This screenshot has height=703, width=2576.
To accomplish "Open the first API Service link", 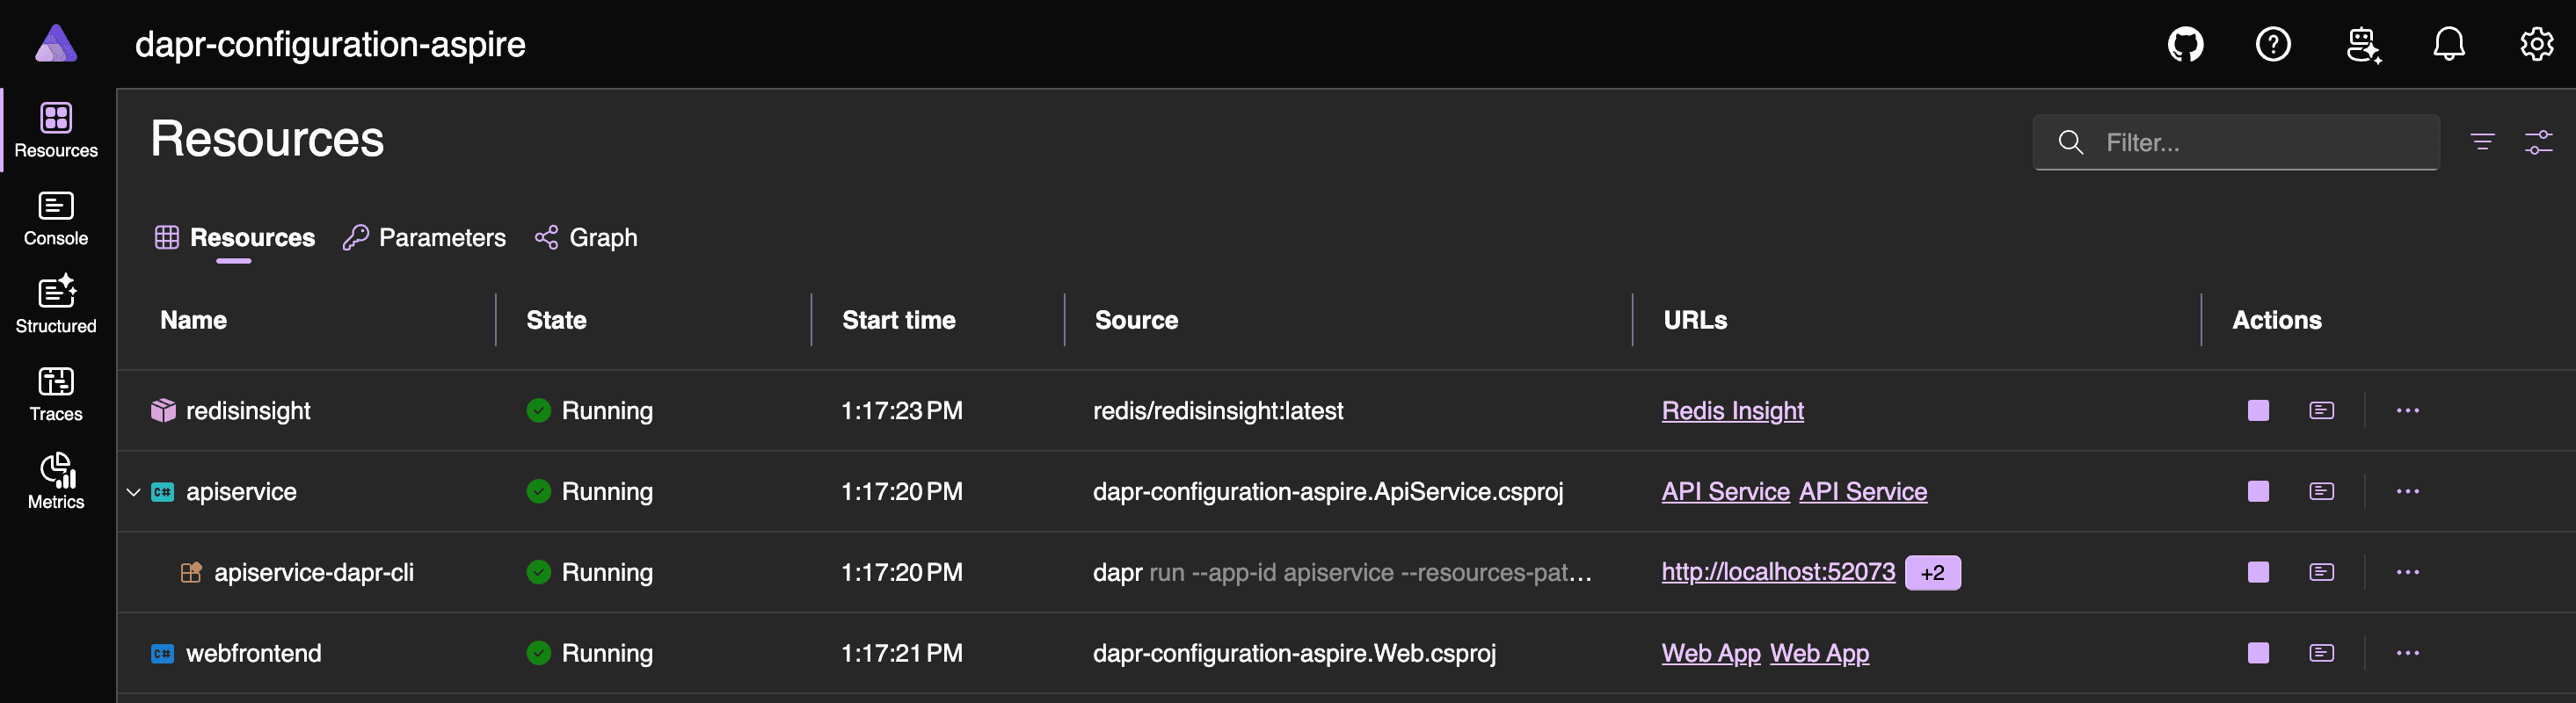I will click(x=1725, y=492).
